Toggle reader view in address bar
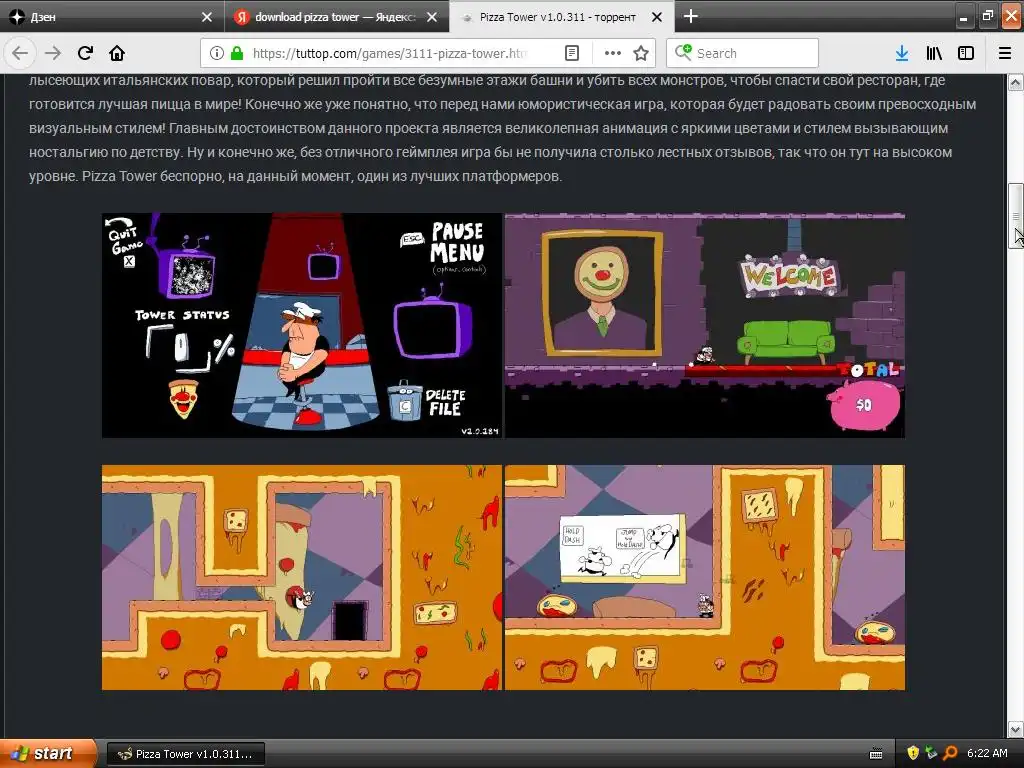 571,53
